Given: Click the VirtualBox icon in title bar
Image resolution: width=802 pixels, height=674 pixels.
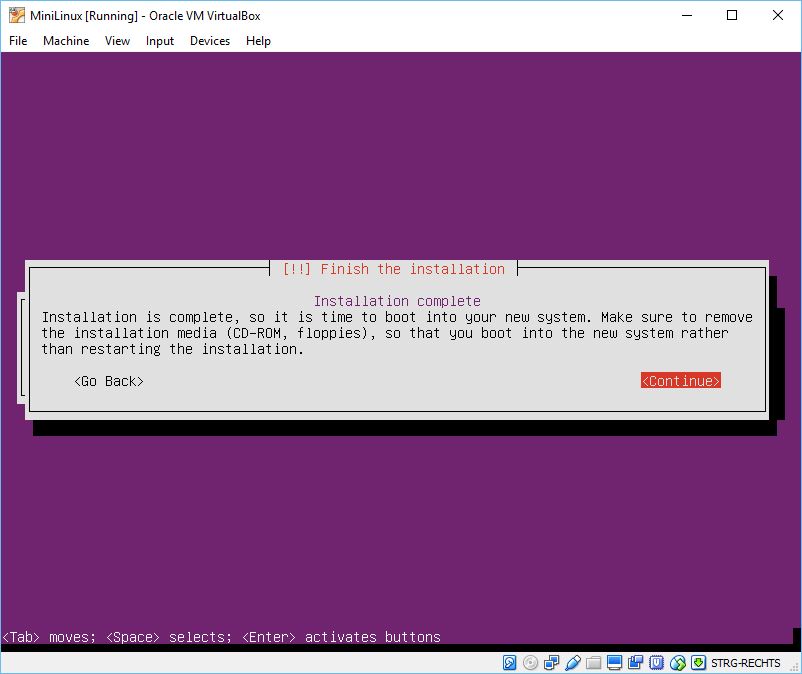Looking at the screenshot, I should (x=17, y=15).
